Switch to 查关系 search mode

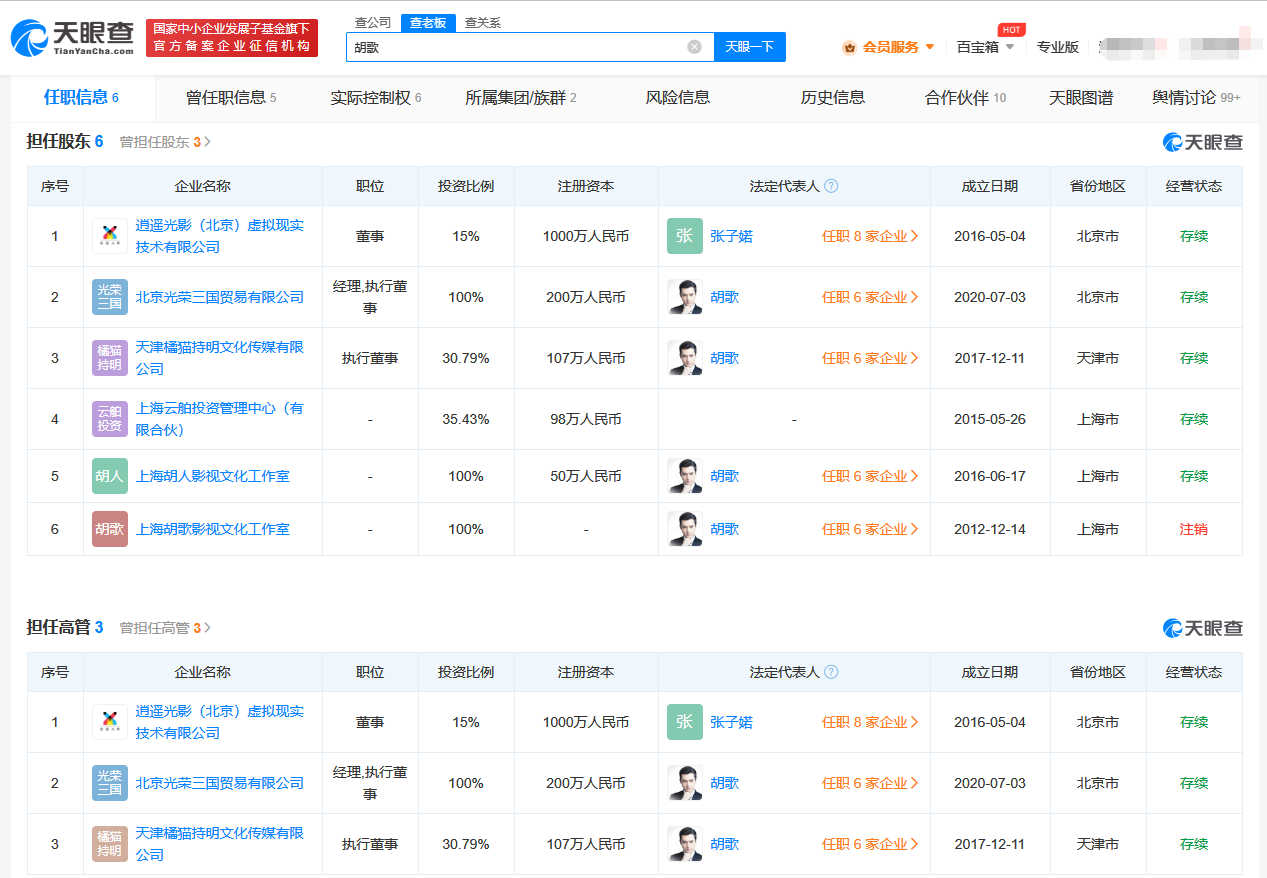[x=483, y=22]
